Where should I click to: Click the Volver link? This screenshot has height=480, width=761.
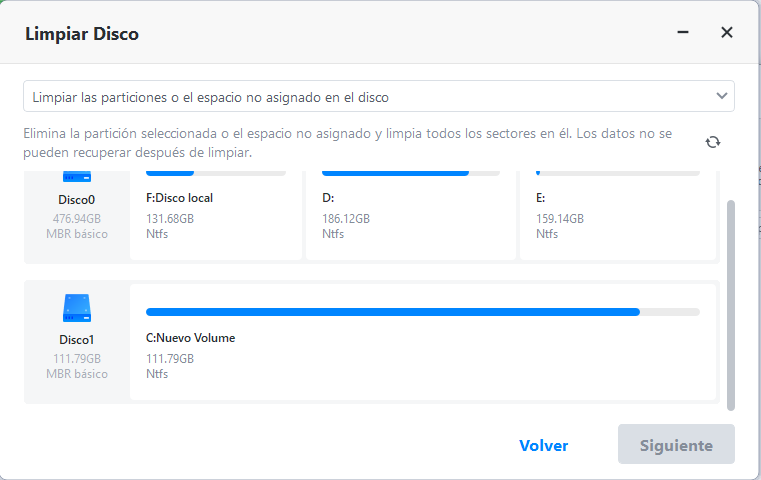[x=544, y=446]
